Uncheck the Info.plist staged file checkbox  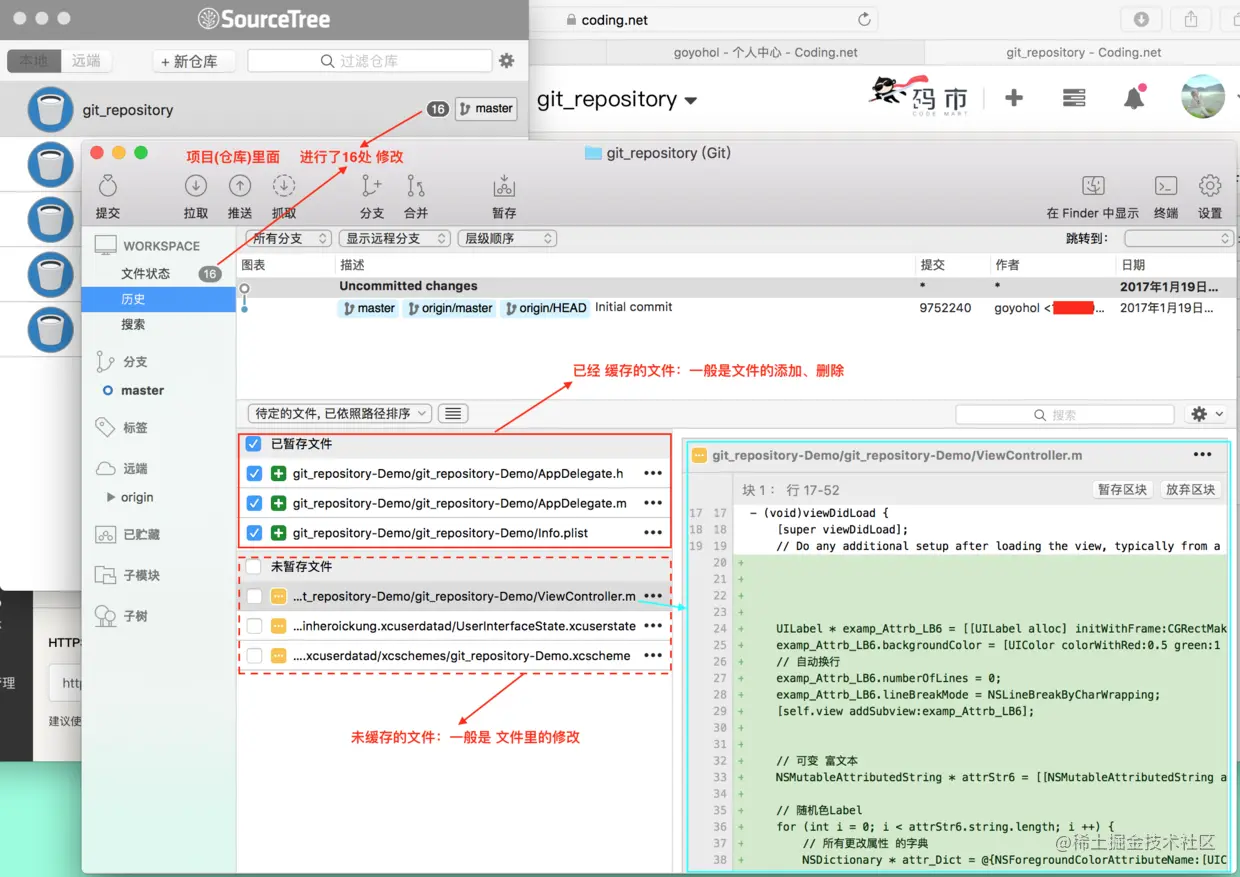point(254,533)
